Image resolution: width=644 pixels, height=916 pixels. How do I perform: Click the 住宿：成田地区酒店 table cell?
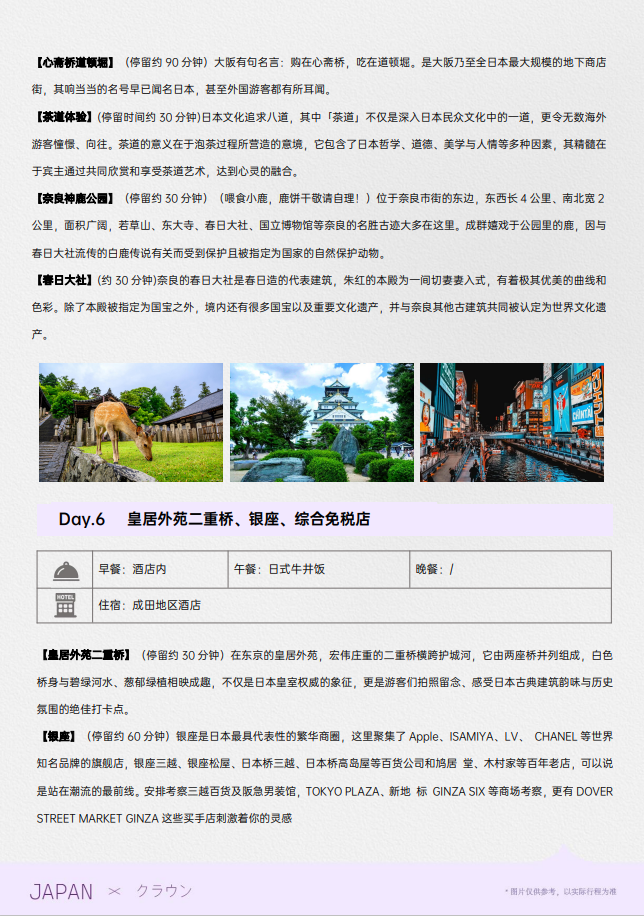pos(352,605)
